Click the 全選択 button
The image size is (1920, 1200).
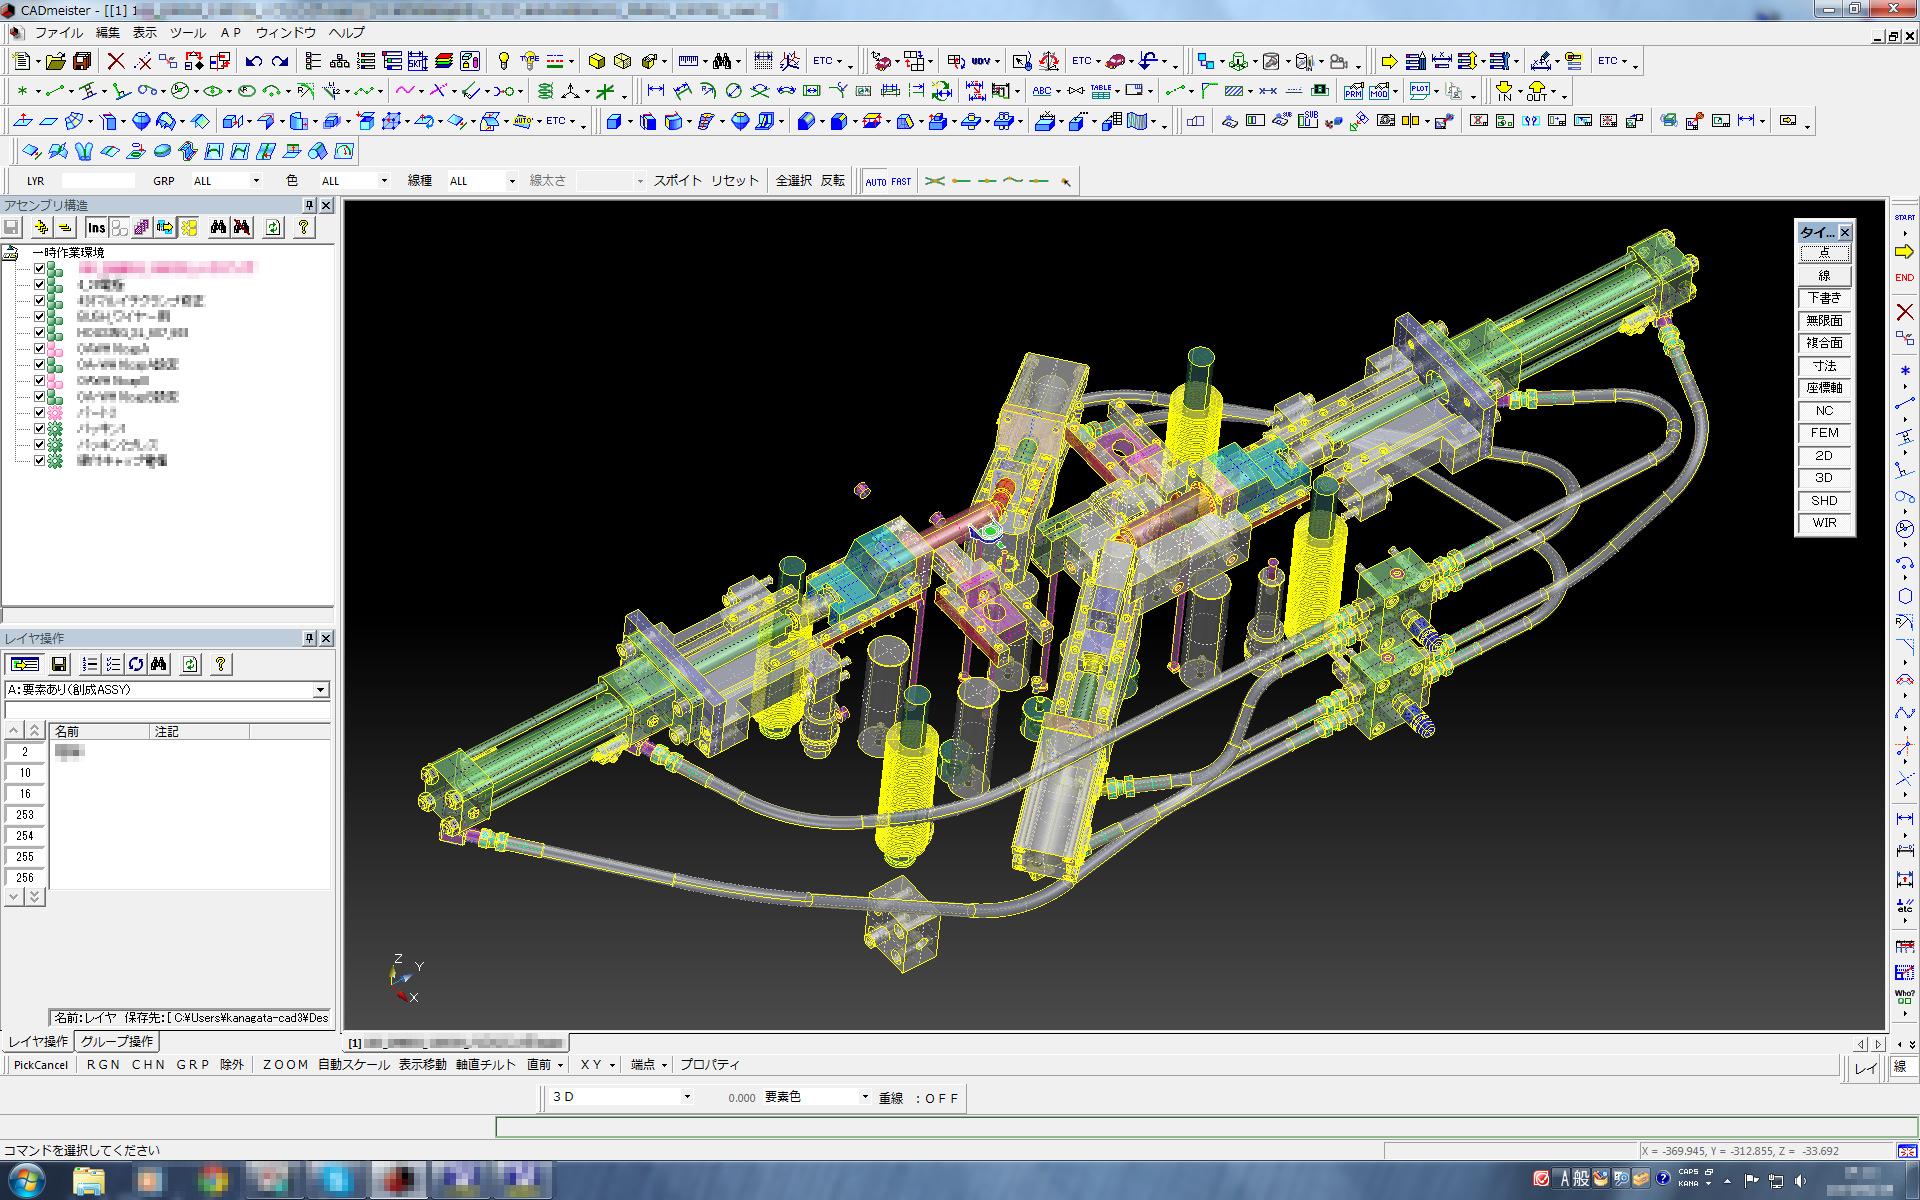[794, 181]
